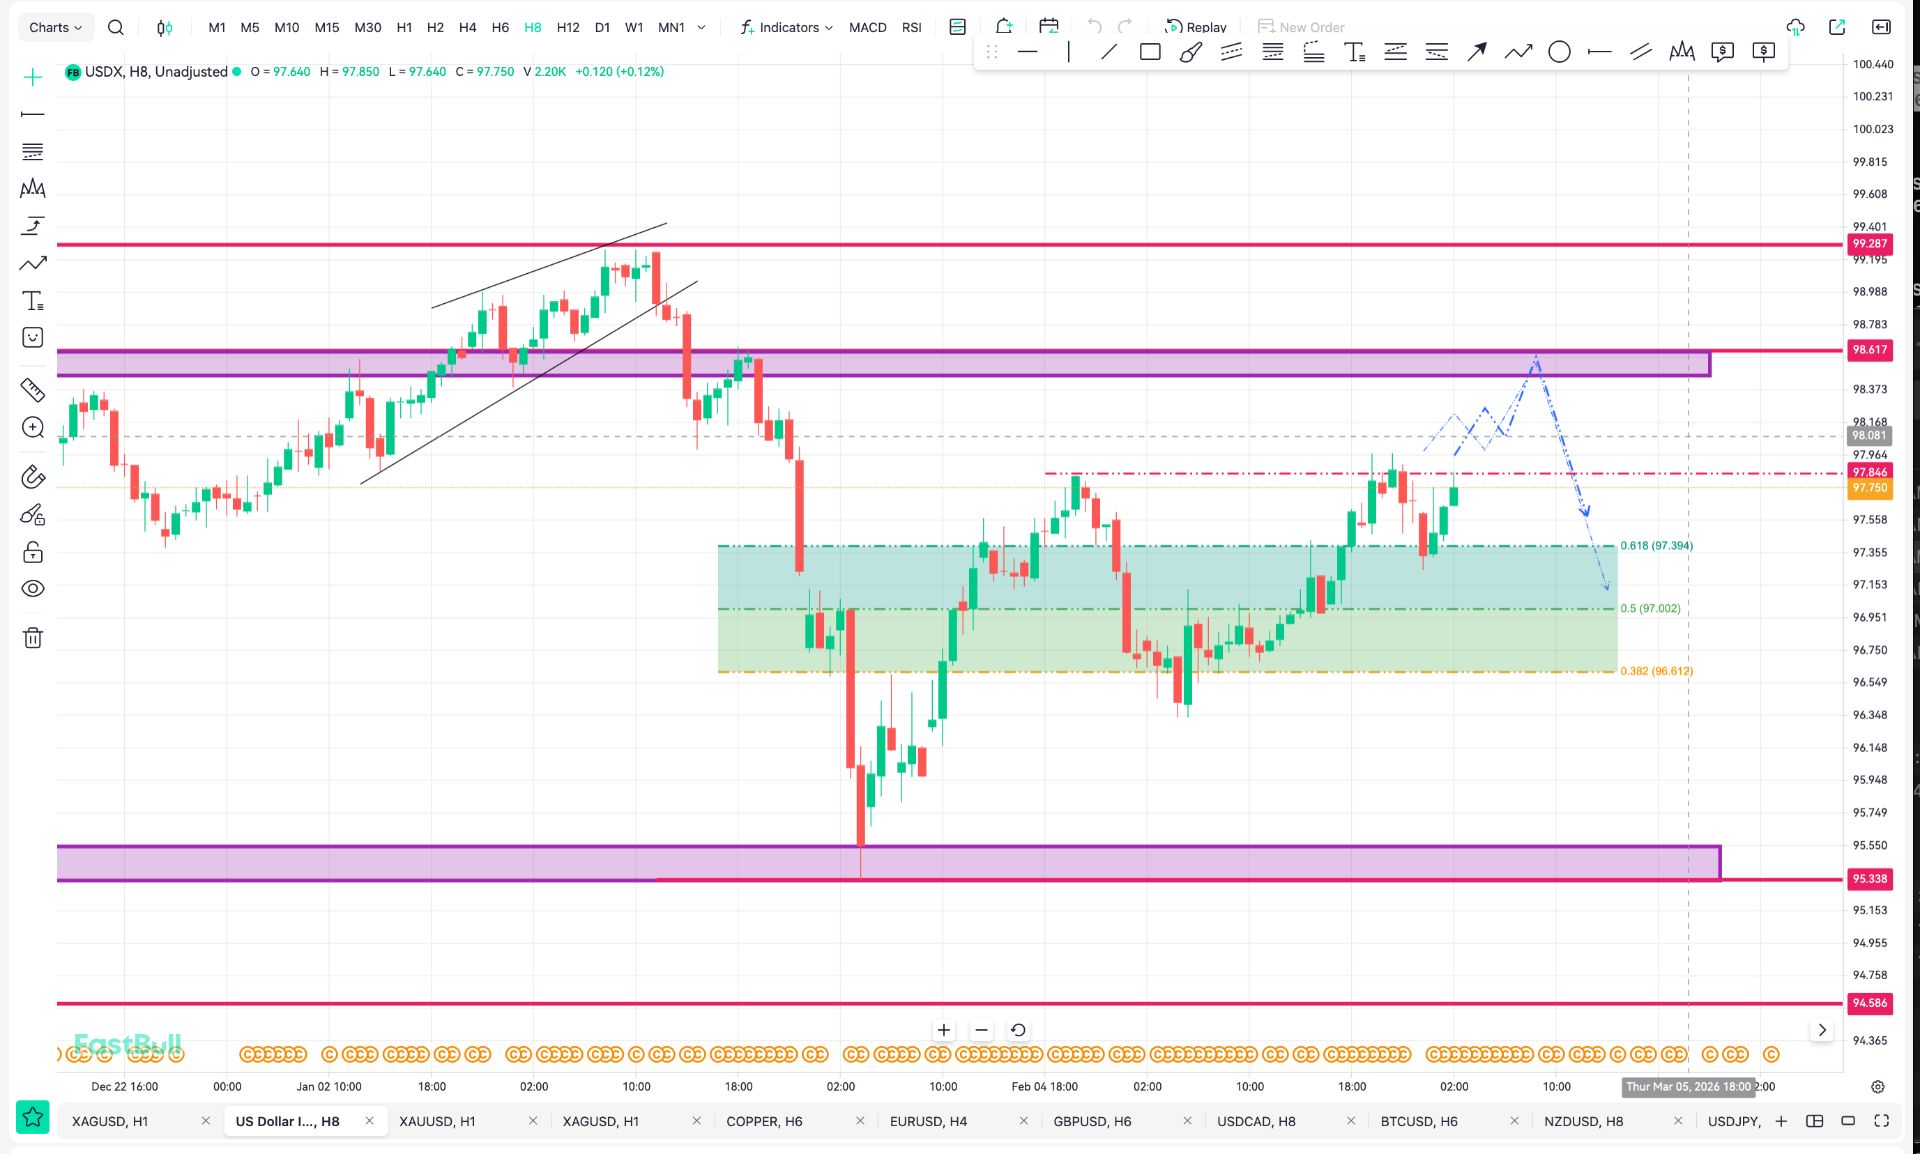Select the brush drawing tool
This screenshot has width=1920, height=1154.
[x=1190, y=52]
